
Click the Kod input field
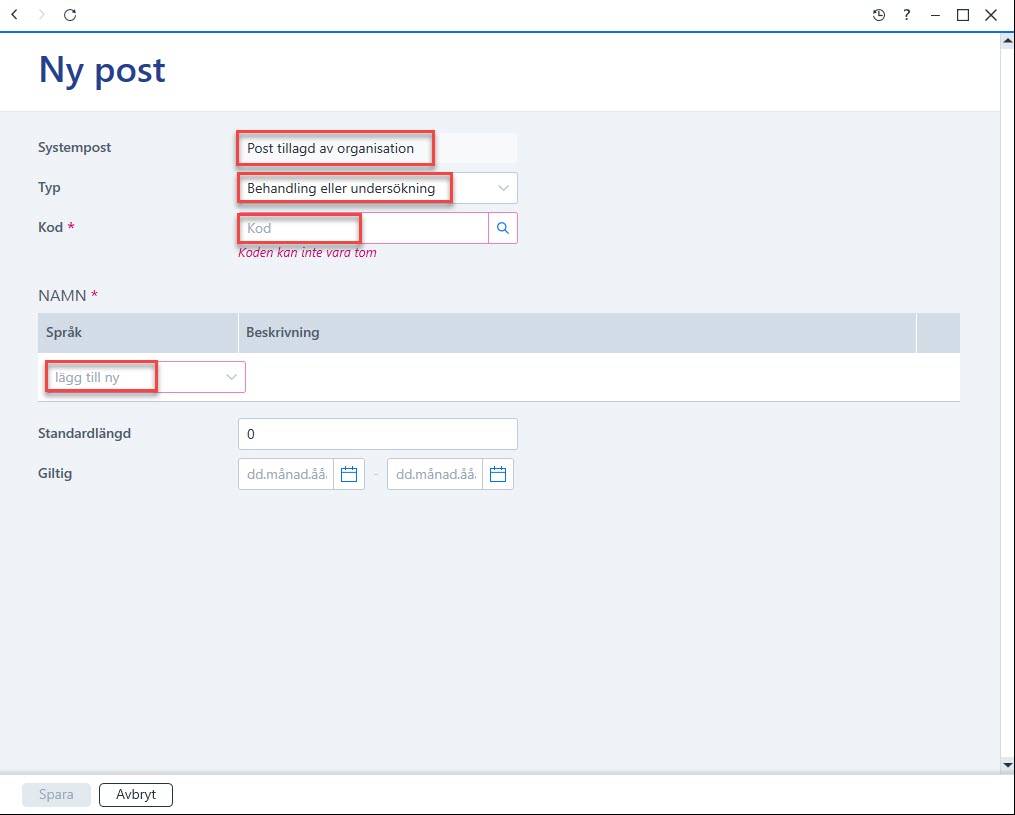(363, 228)
